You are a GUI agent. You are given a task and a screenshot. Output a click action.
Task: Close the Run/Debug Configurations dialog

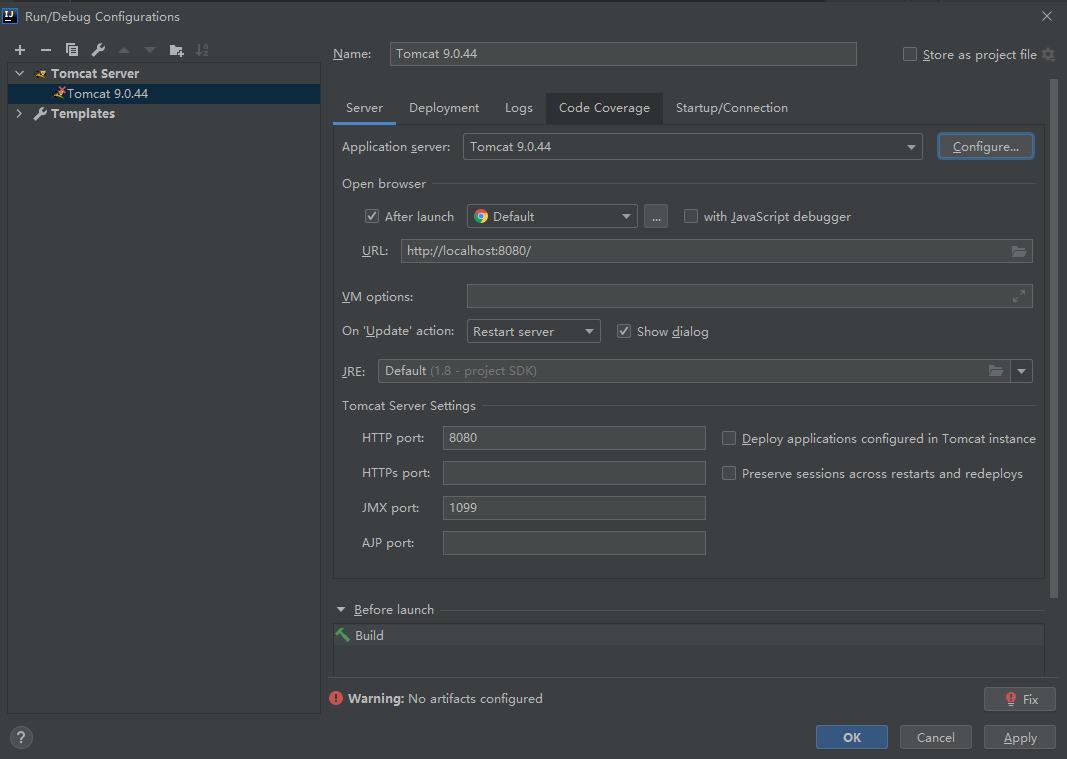[x=1047, y=16]
